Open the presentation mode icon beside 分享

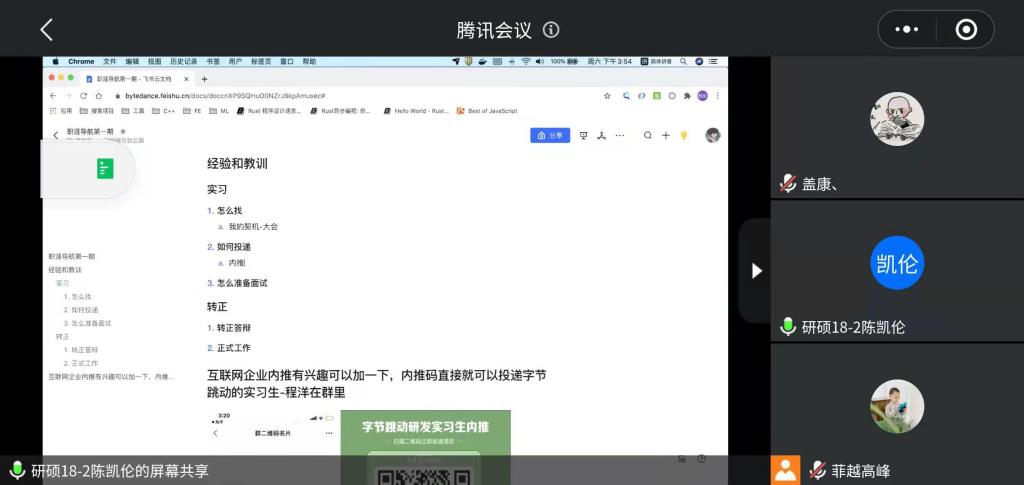coord(583,135)
